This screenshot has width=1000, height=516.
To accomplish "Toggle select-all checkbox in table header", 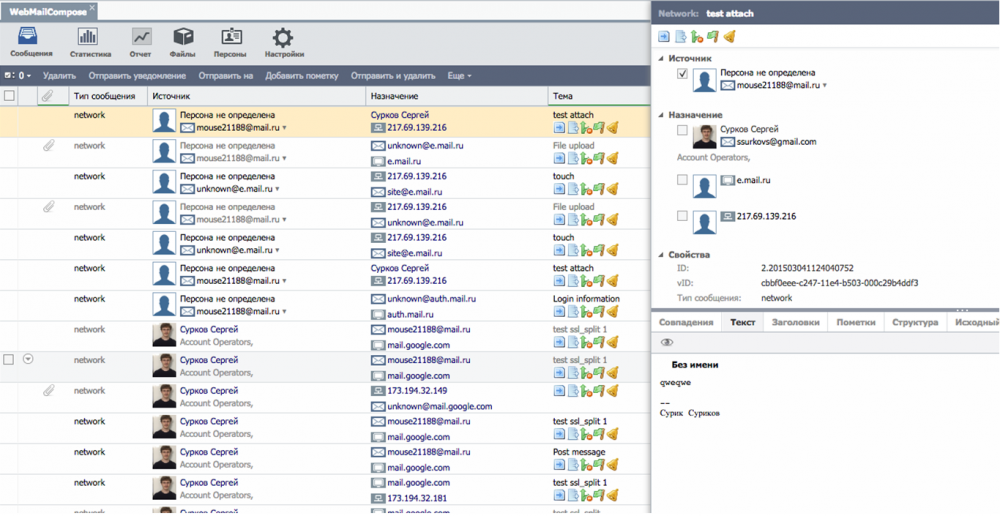I will click(9, 96).
